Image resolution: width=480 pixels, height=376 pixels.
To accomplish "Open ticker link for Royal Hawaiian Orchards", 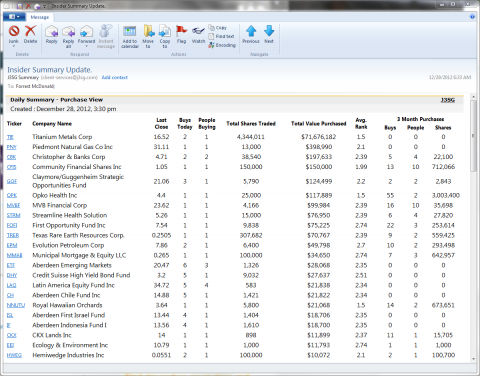I will [x=16, y=305].
